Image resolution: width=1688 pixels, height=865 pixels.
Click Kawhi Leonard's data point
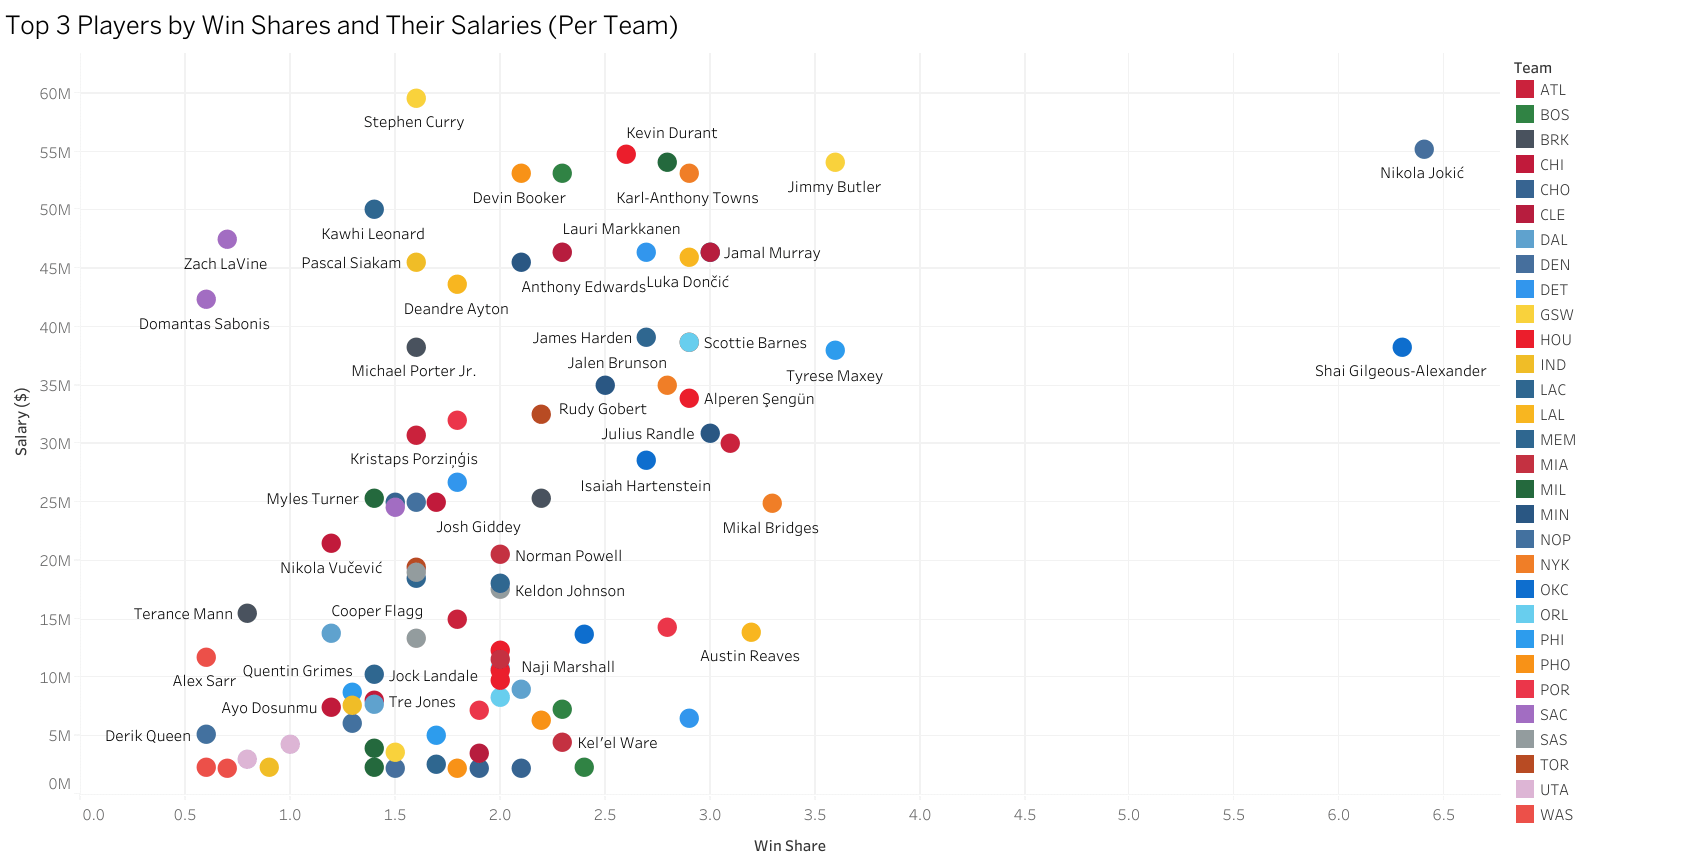coord(374,209)
